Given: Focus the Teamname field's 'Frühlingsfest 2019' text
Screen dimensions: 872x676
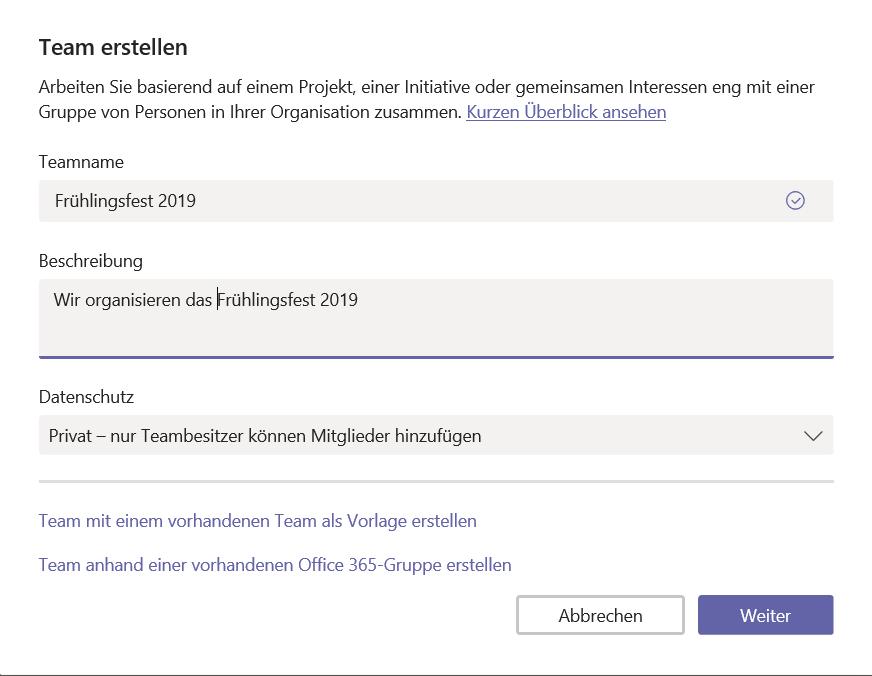Looking at the screenshot, I should [126, 201].
